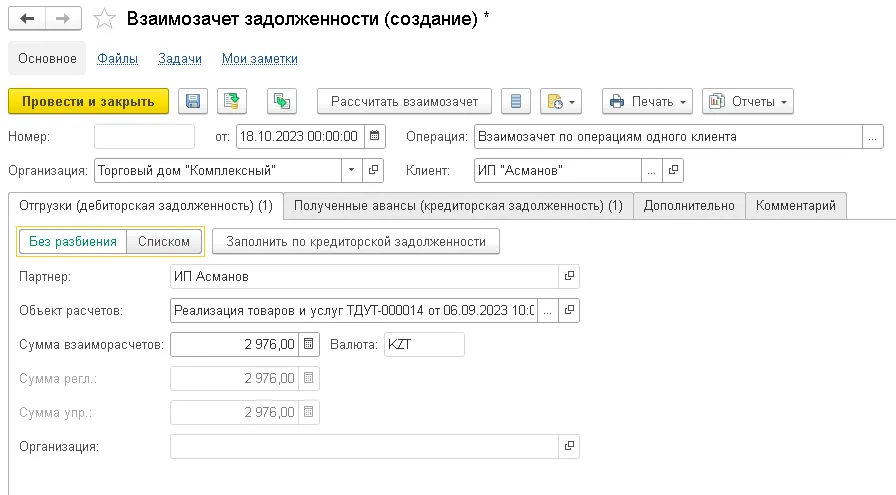Click the Номер input field
The width and height of the screenshot is (896, 495).
coord(144,137)
